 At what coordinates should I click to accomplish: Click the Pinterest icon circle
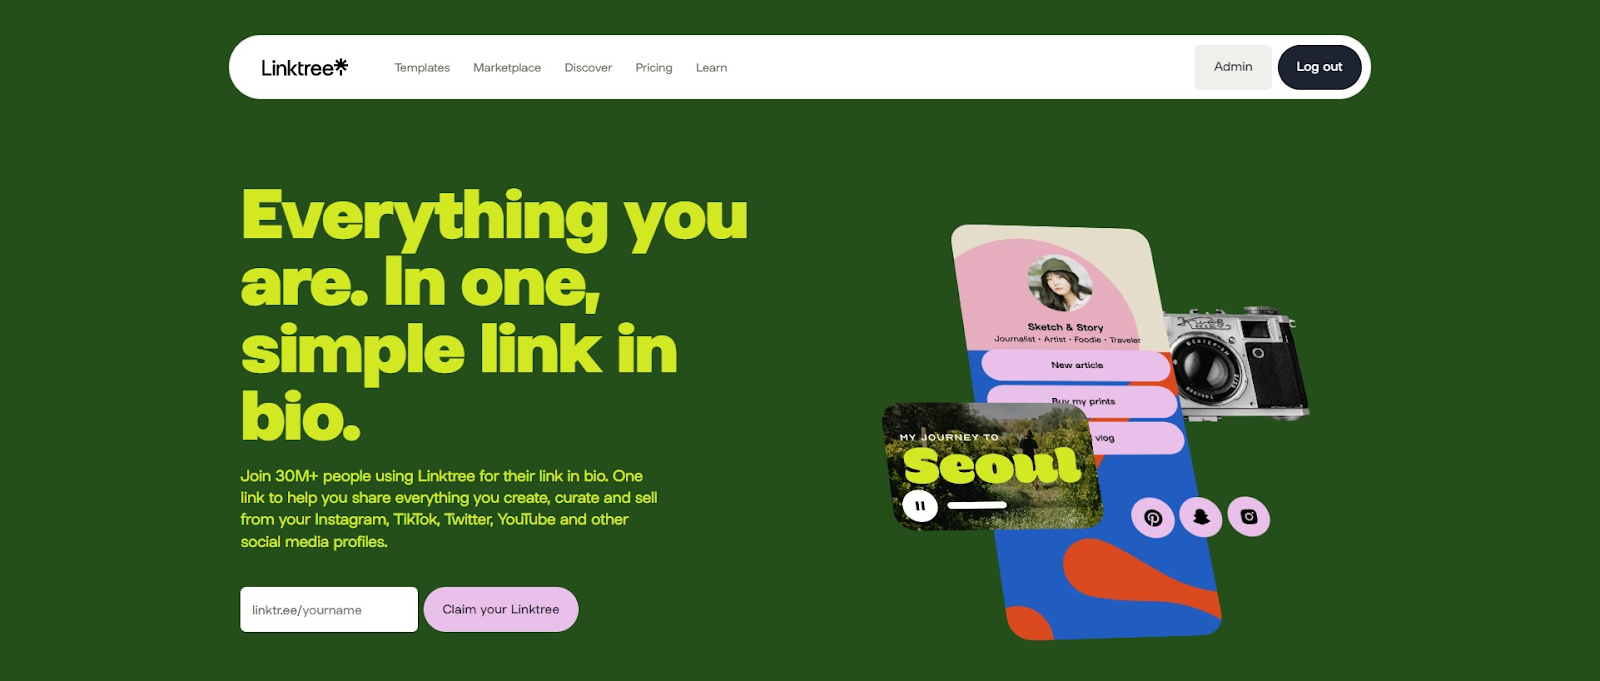(x=1153, y=517)
